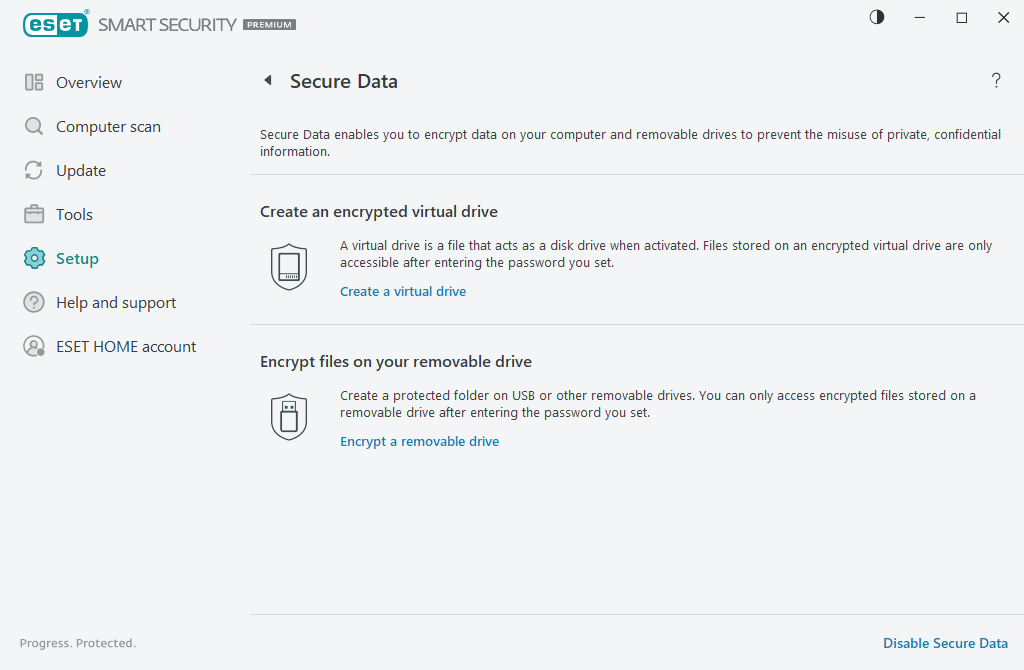Screen dimensions: 1024x670
Task: Click the ESET HOME account profile icon
Action: pos(34,346)
